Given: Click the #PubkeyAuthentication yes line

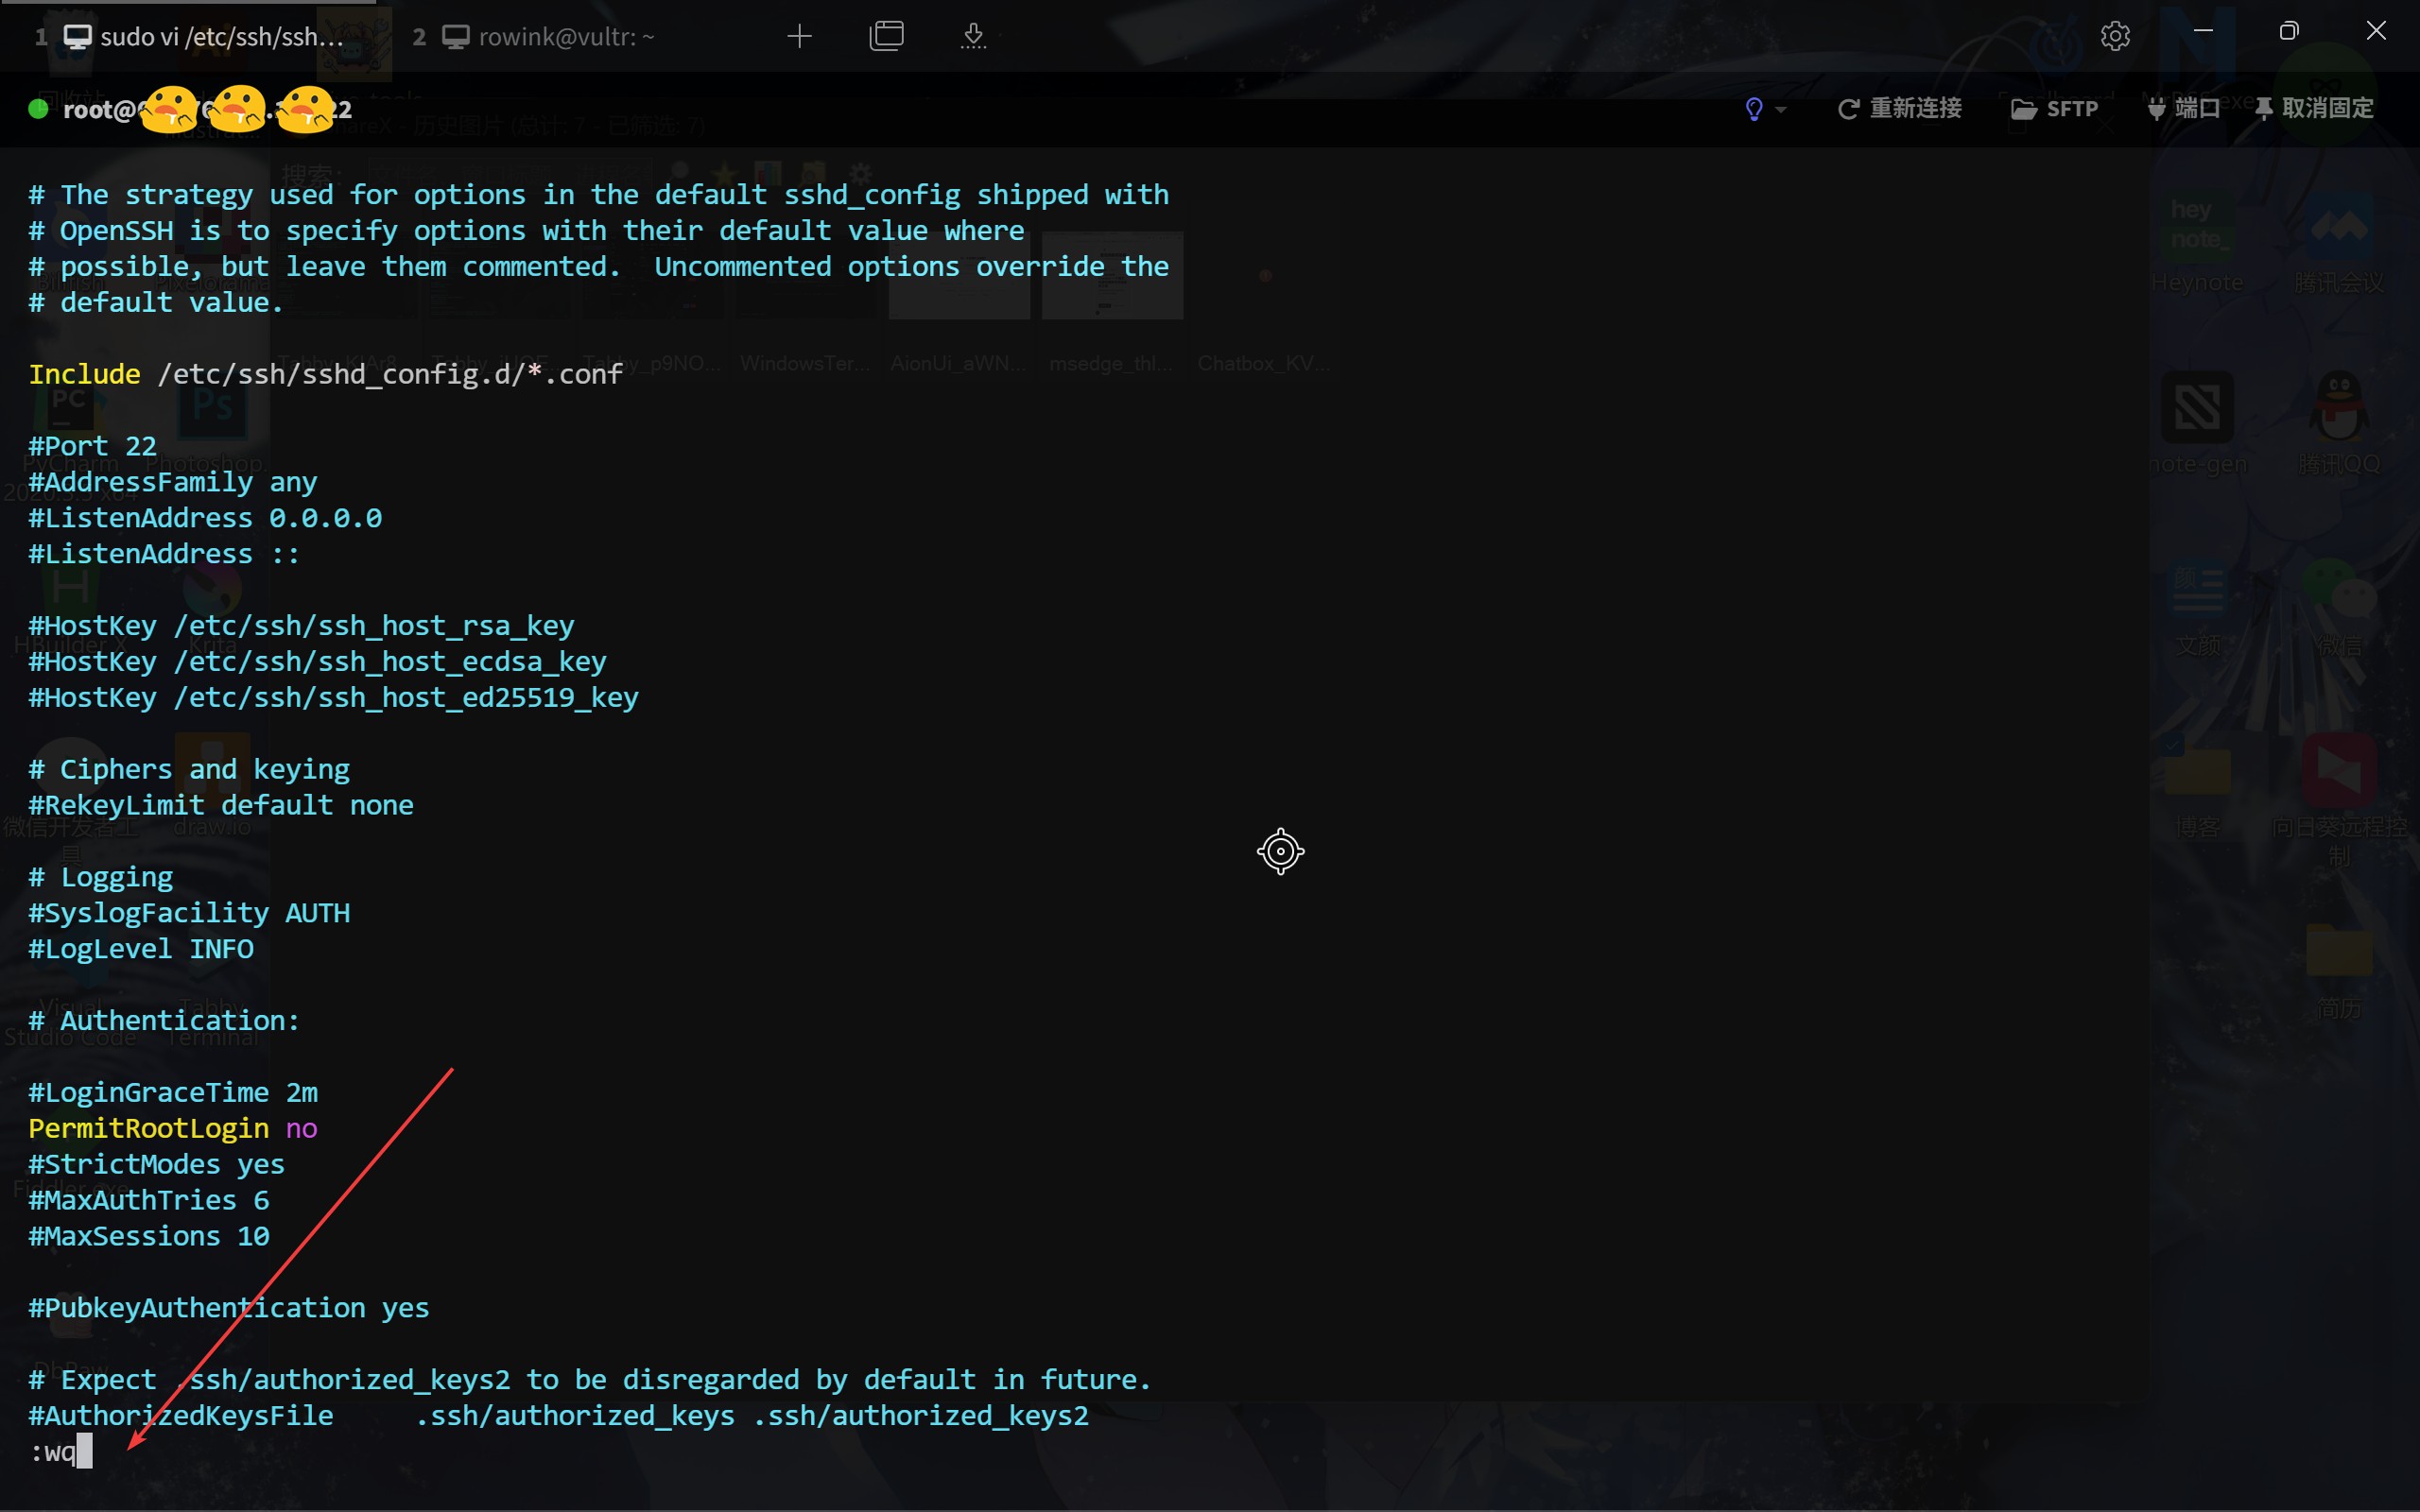Looking at the screenshot, I should point(228,1308).
